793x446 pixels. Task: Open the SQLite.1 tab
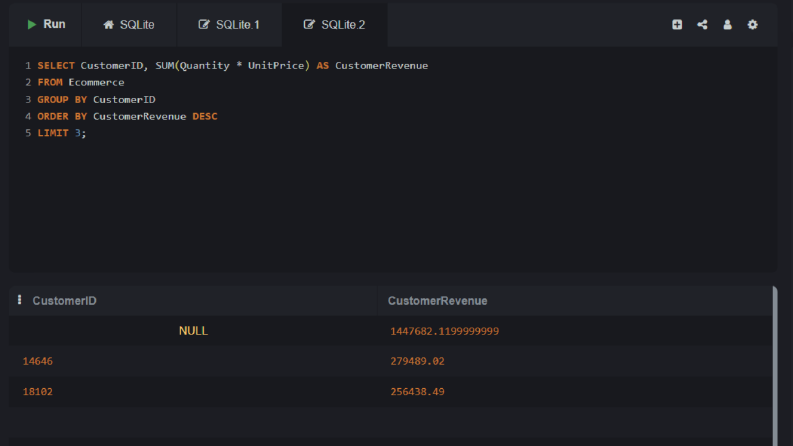coord(229,24)
